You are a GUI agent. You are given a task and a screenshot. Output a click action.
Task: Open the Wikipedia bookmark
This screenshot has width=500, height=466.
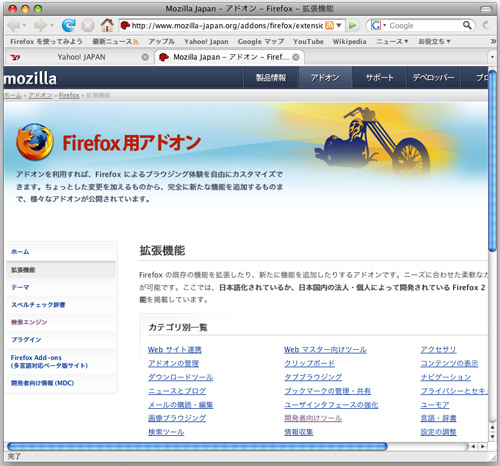[349, 41]
